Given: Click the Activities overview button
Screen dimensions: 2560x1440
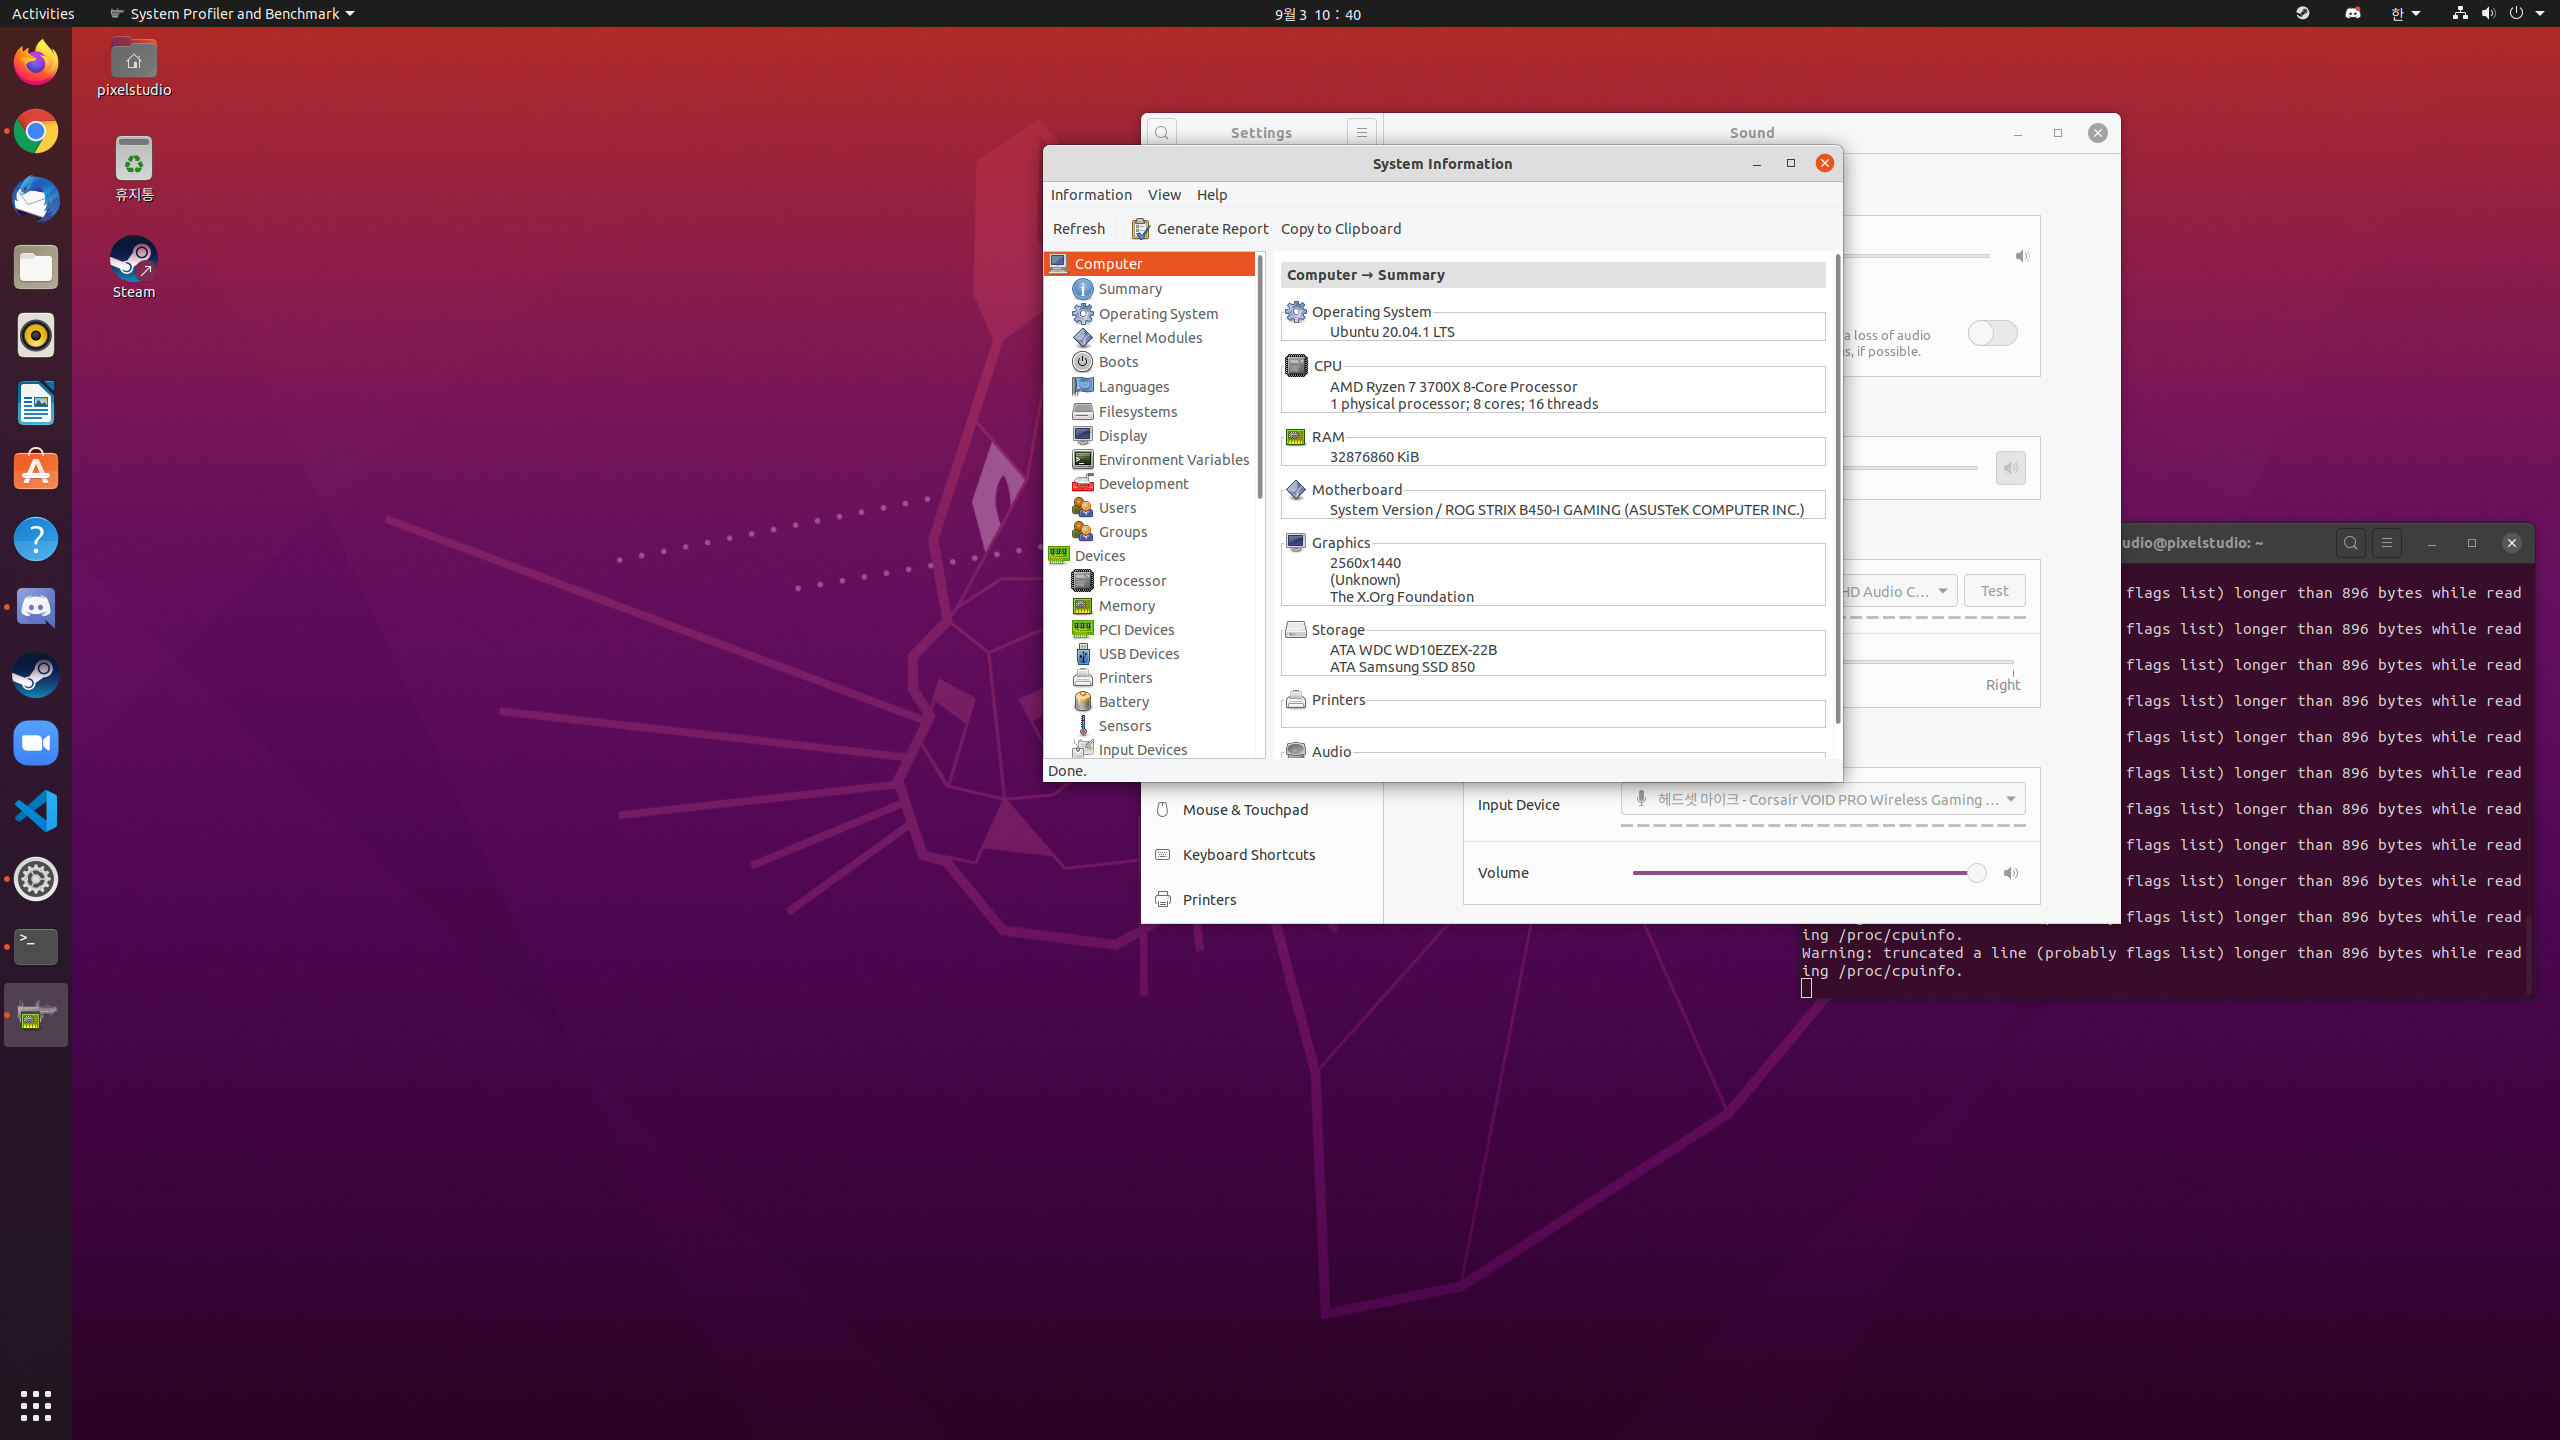Looking at the screenshot, I should [43, 14].
